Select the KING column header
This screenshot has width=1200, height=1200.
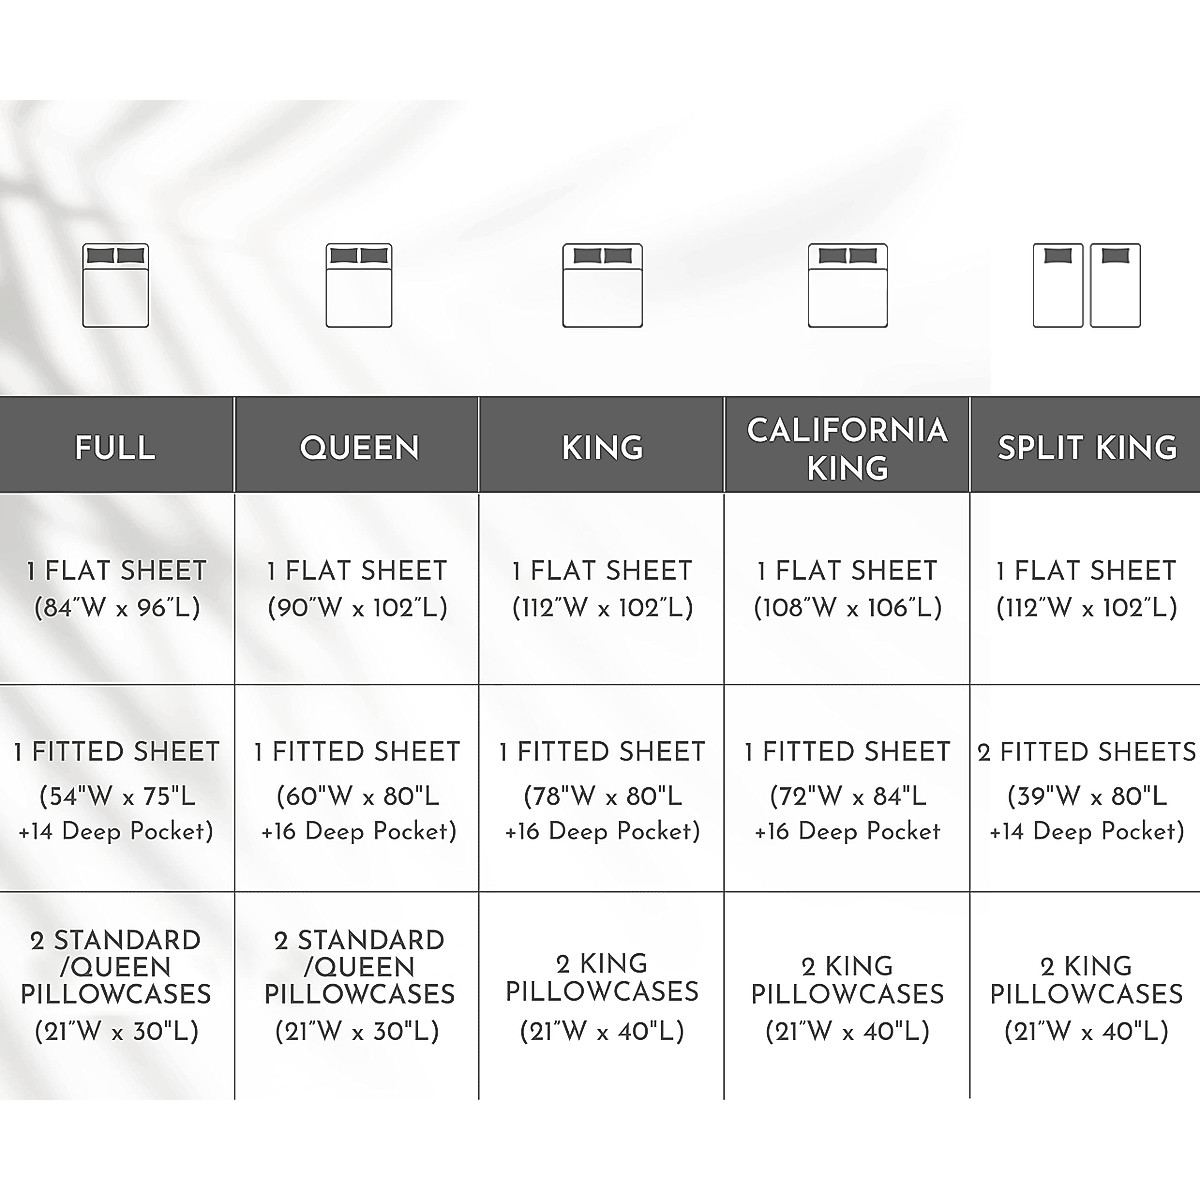pyautogui.click(x=603, y=446)
